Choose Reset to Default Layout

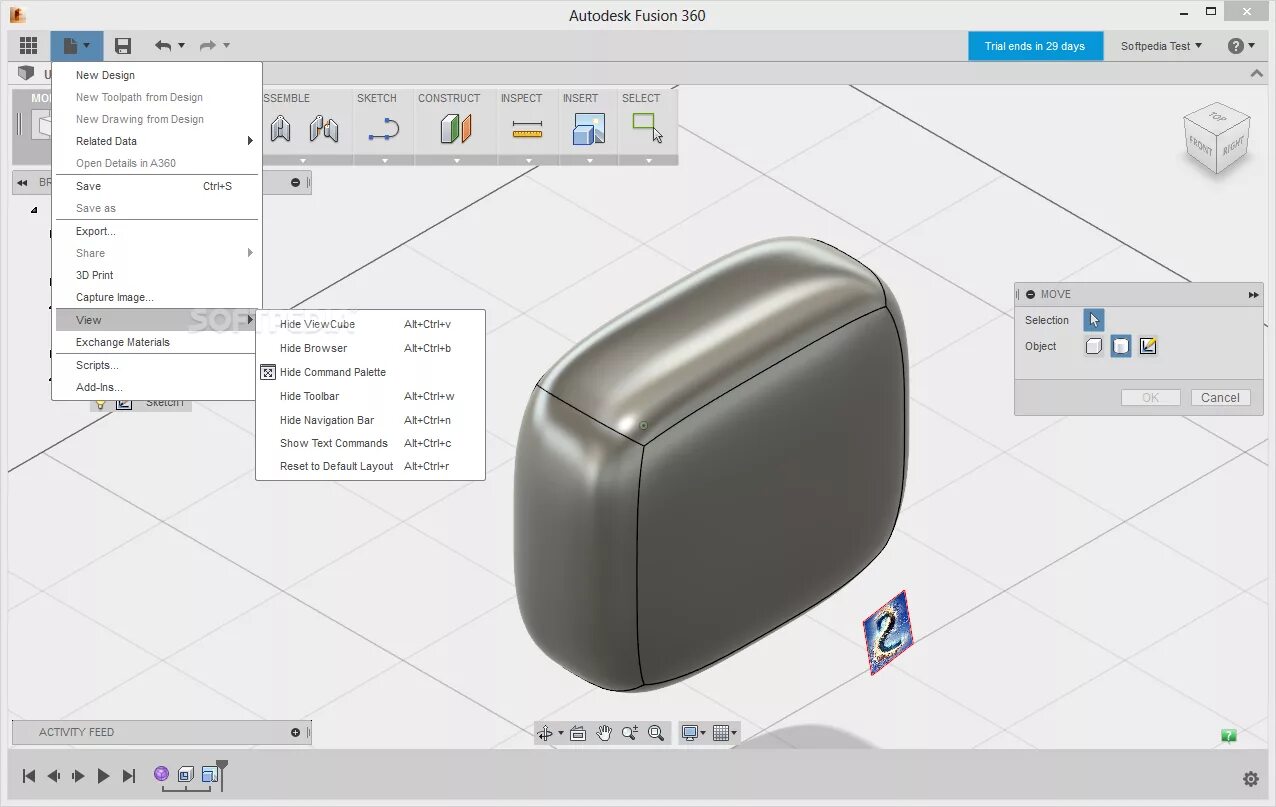click(x=370, y=466)
